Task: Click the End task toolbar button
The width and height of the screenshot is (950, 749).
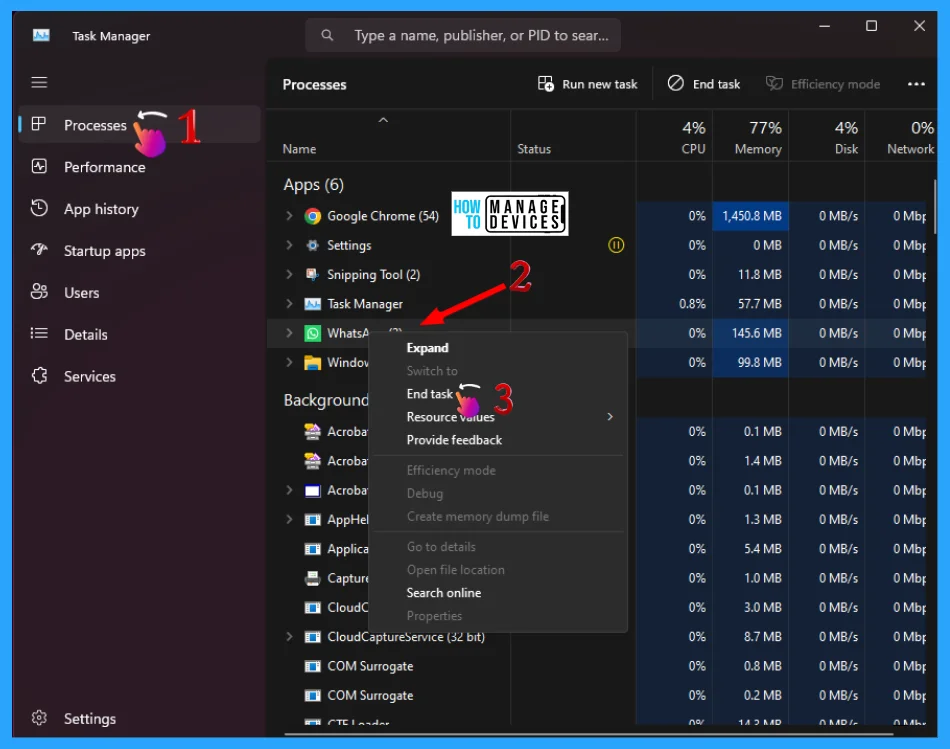Action: (704, 84)
